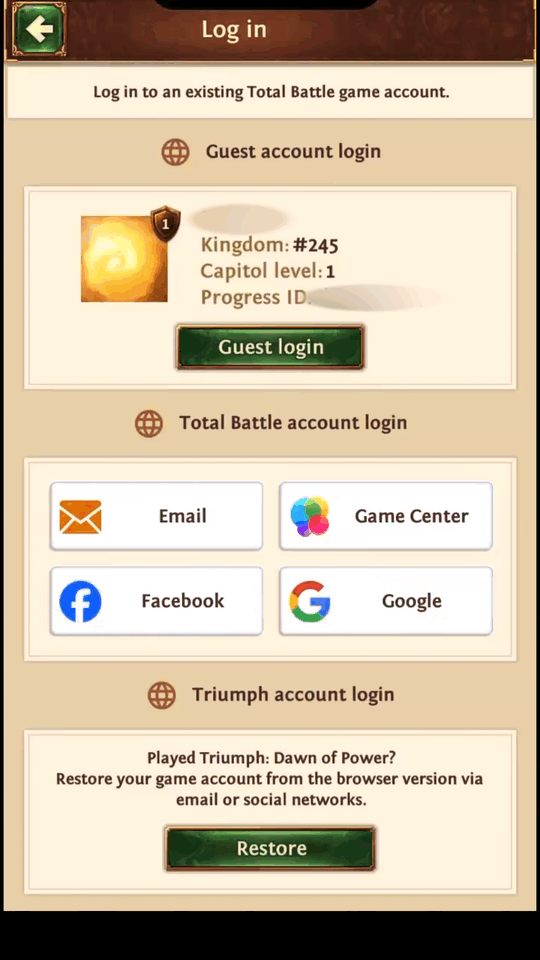540x960 pixels.
Task: Click the orange envelope Email icon
Action: (x=80, y=516)
